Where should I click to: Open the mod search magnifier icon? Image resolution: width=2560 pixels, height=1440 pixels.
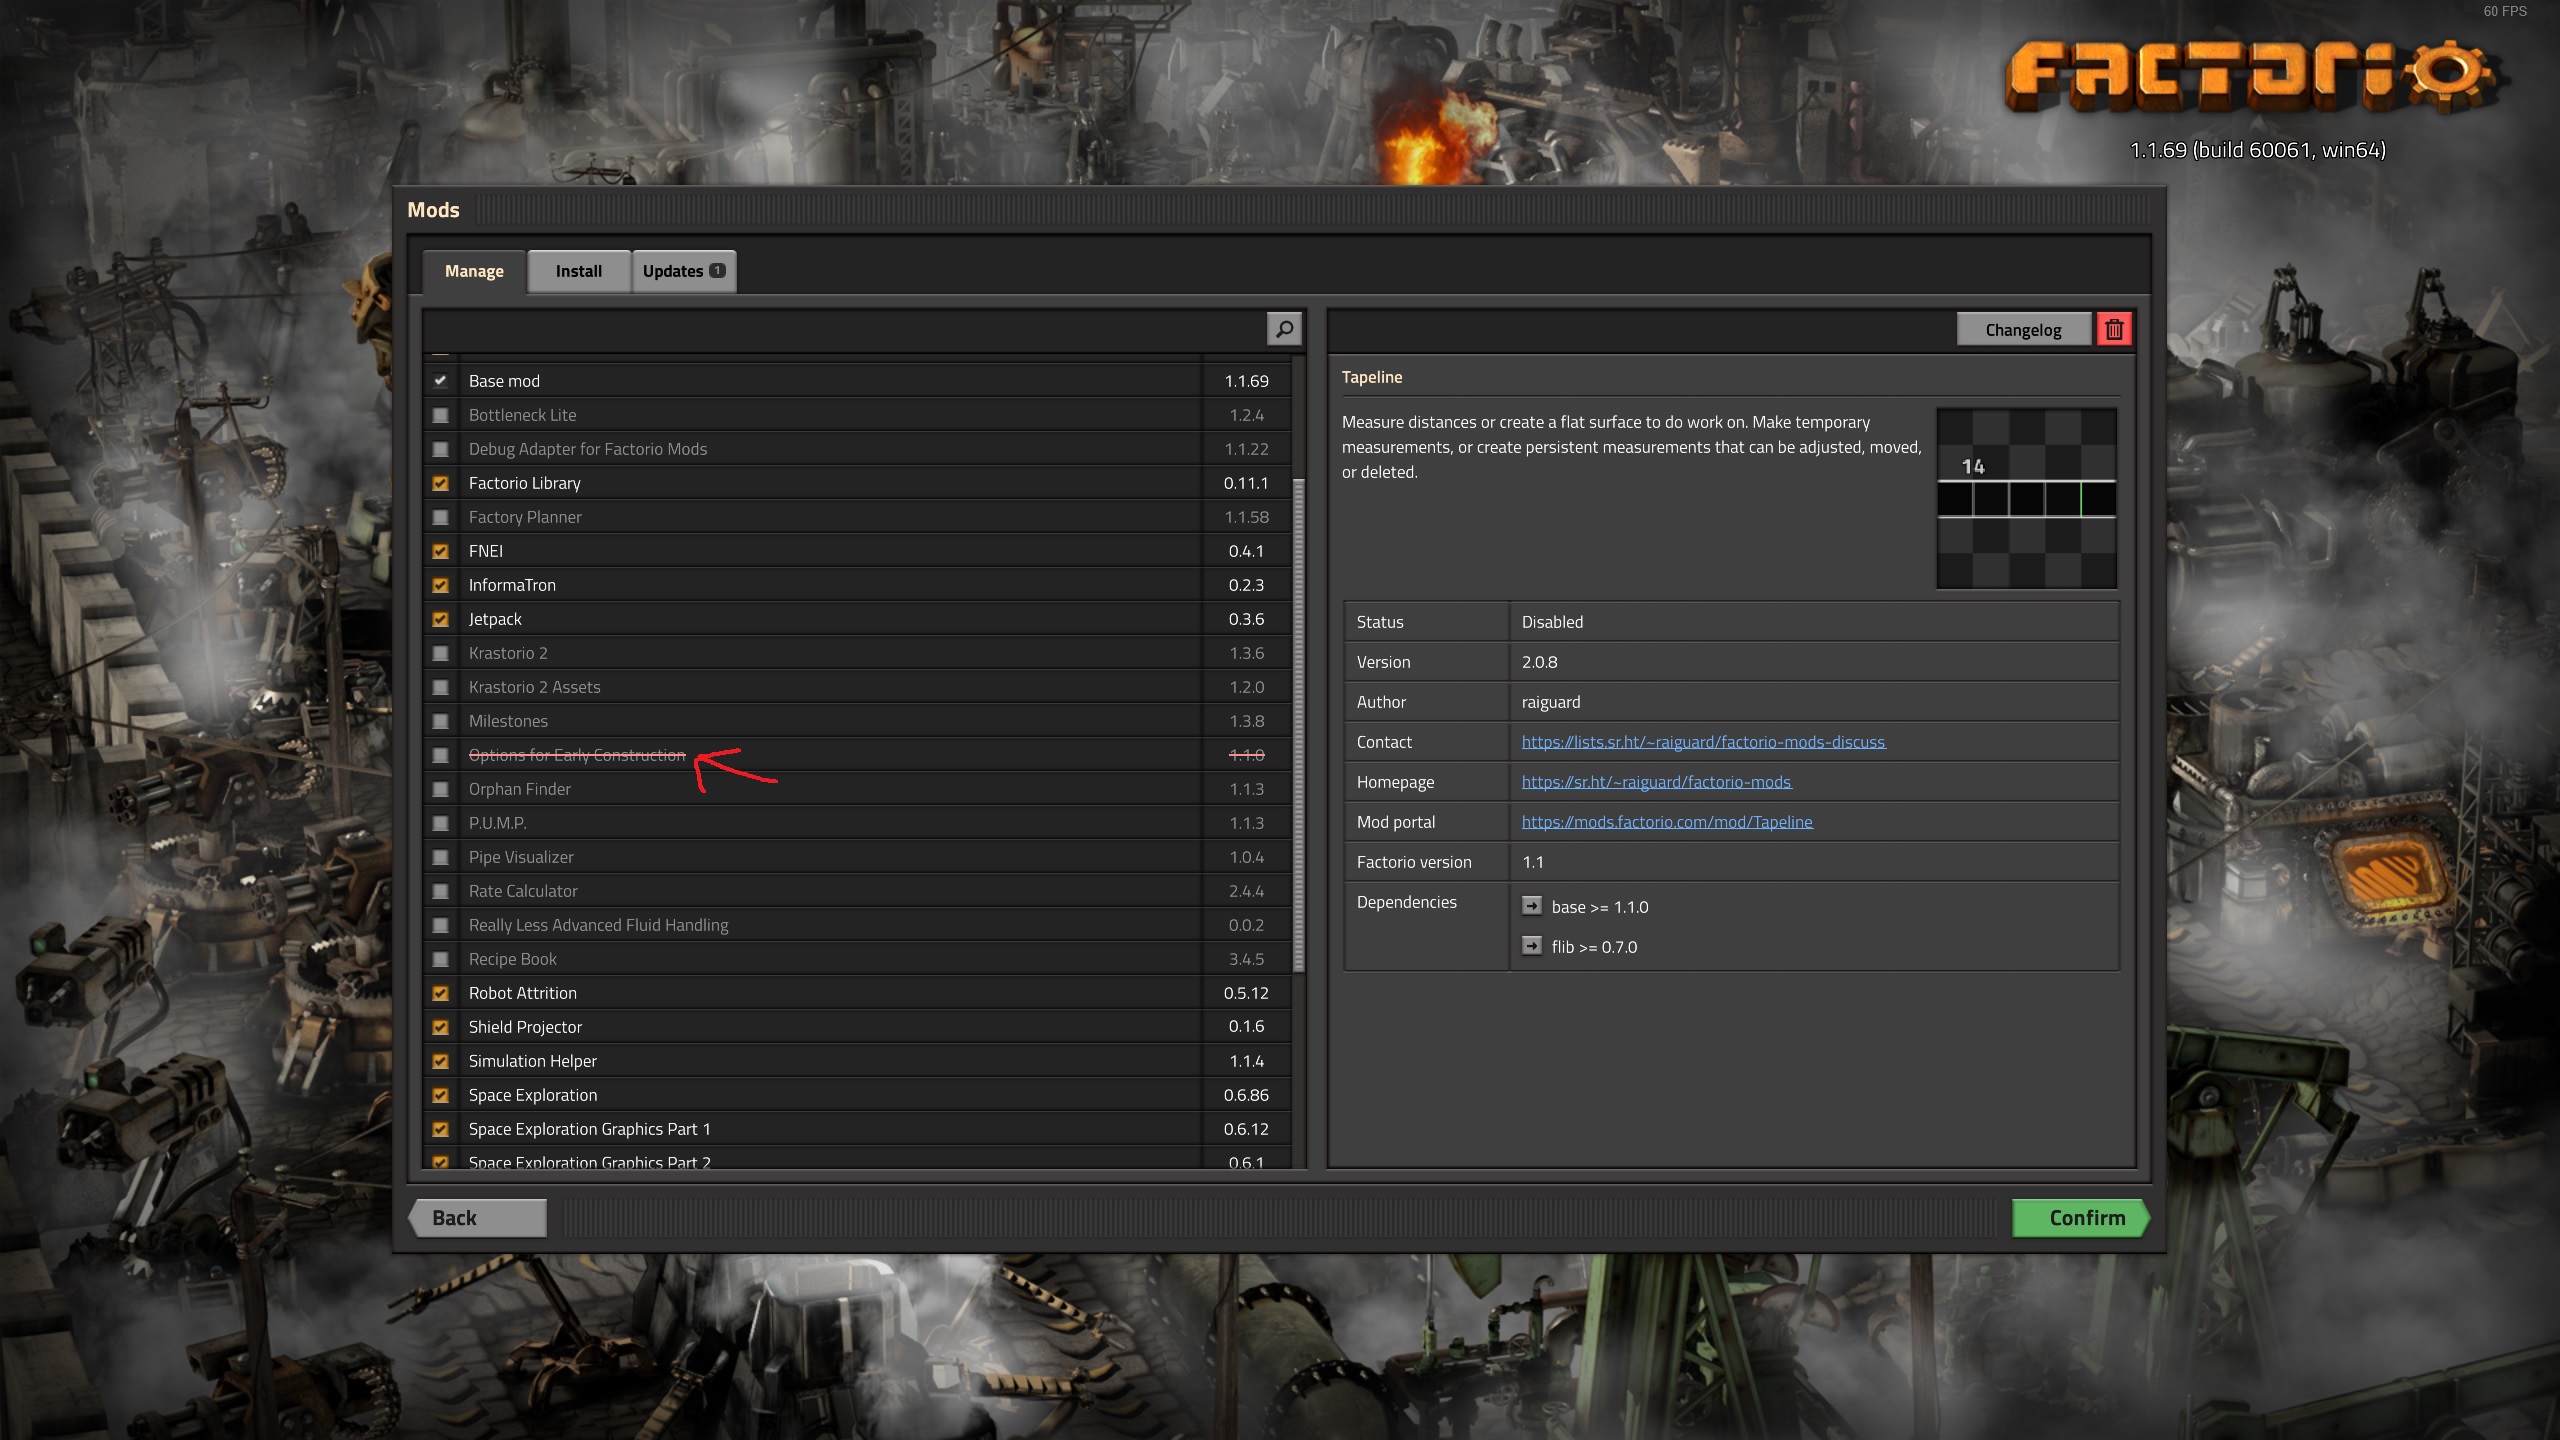click(1284, 329)
